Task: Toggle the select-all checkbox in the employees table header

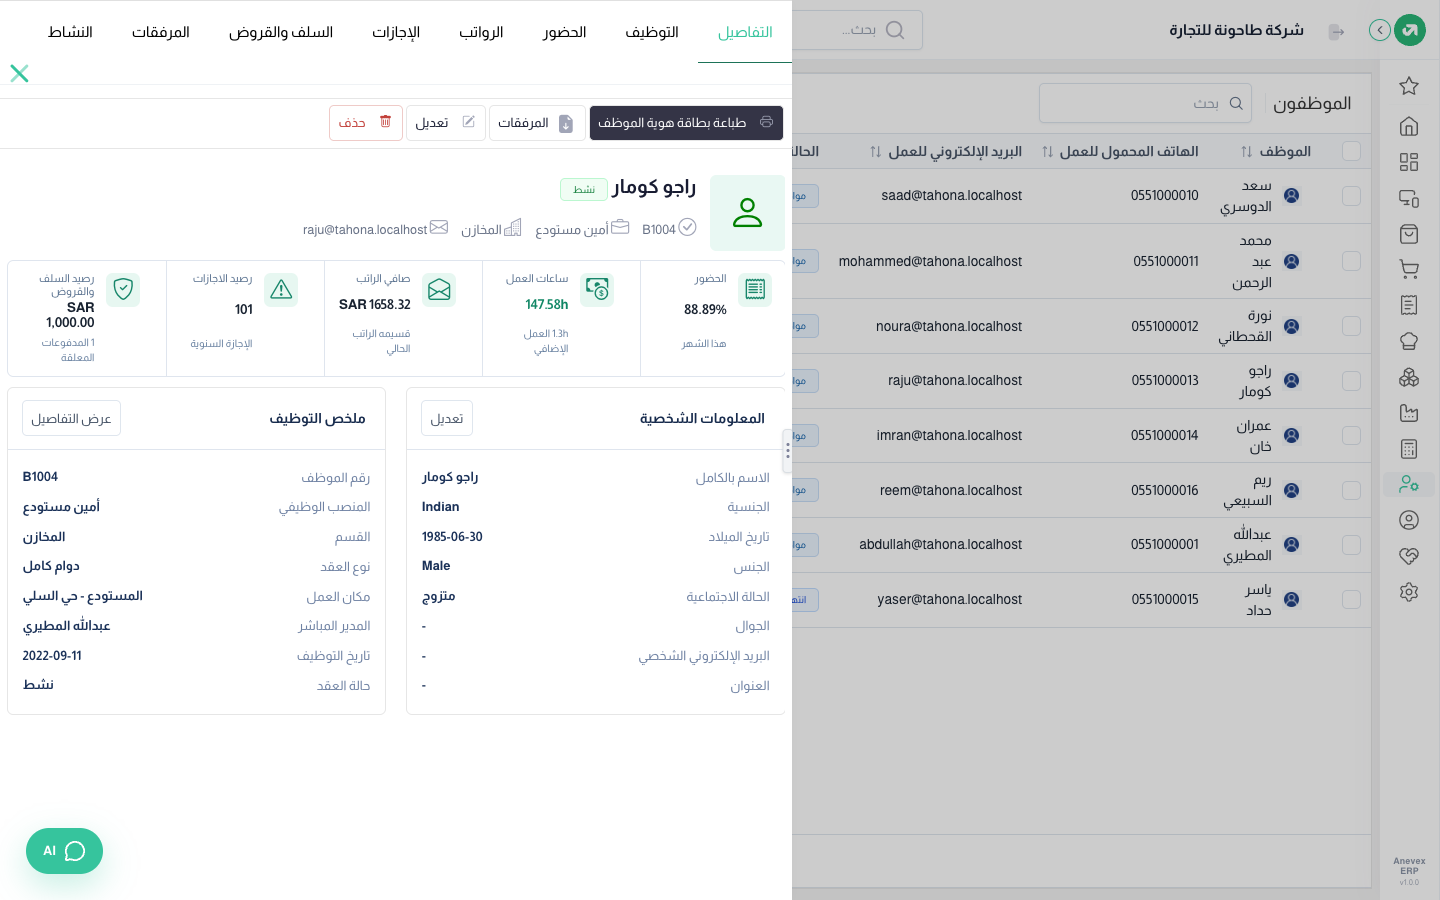Action: click(x=1351, y=151)
